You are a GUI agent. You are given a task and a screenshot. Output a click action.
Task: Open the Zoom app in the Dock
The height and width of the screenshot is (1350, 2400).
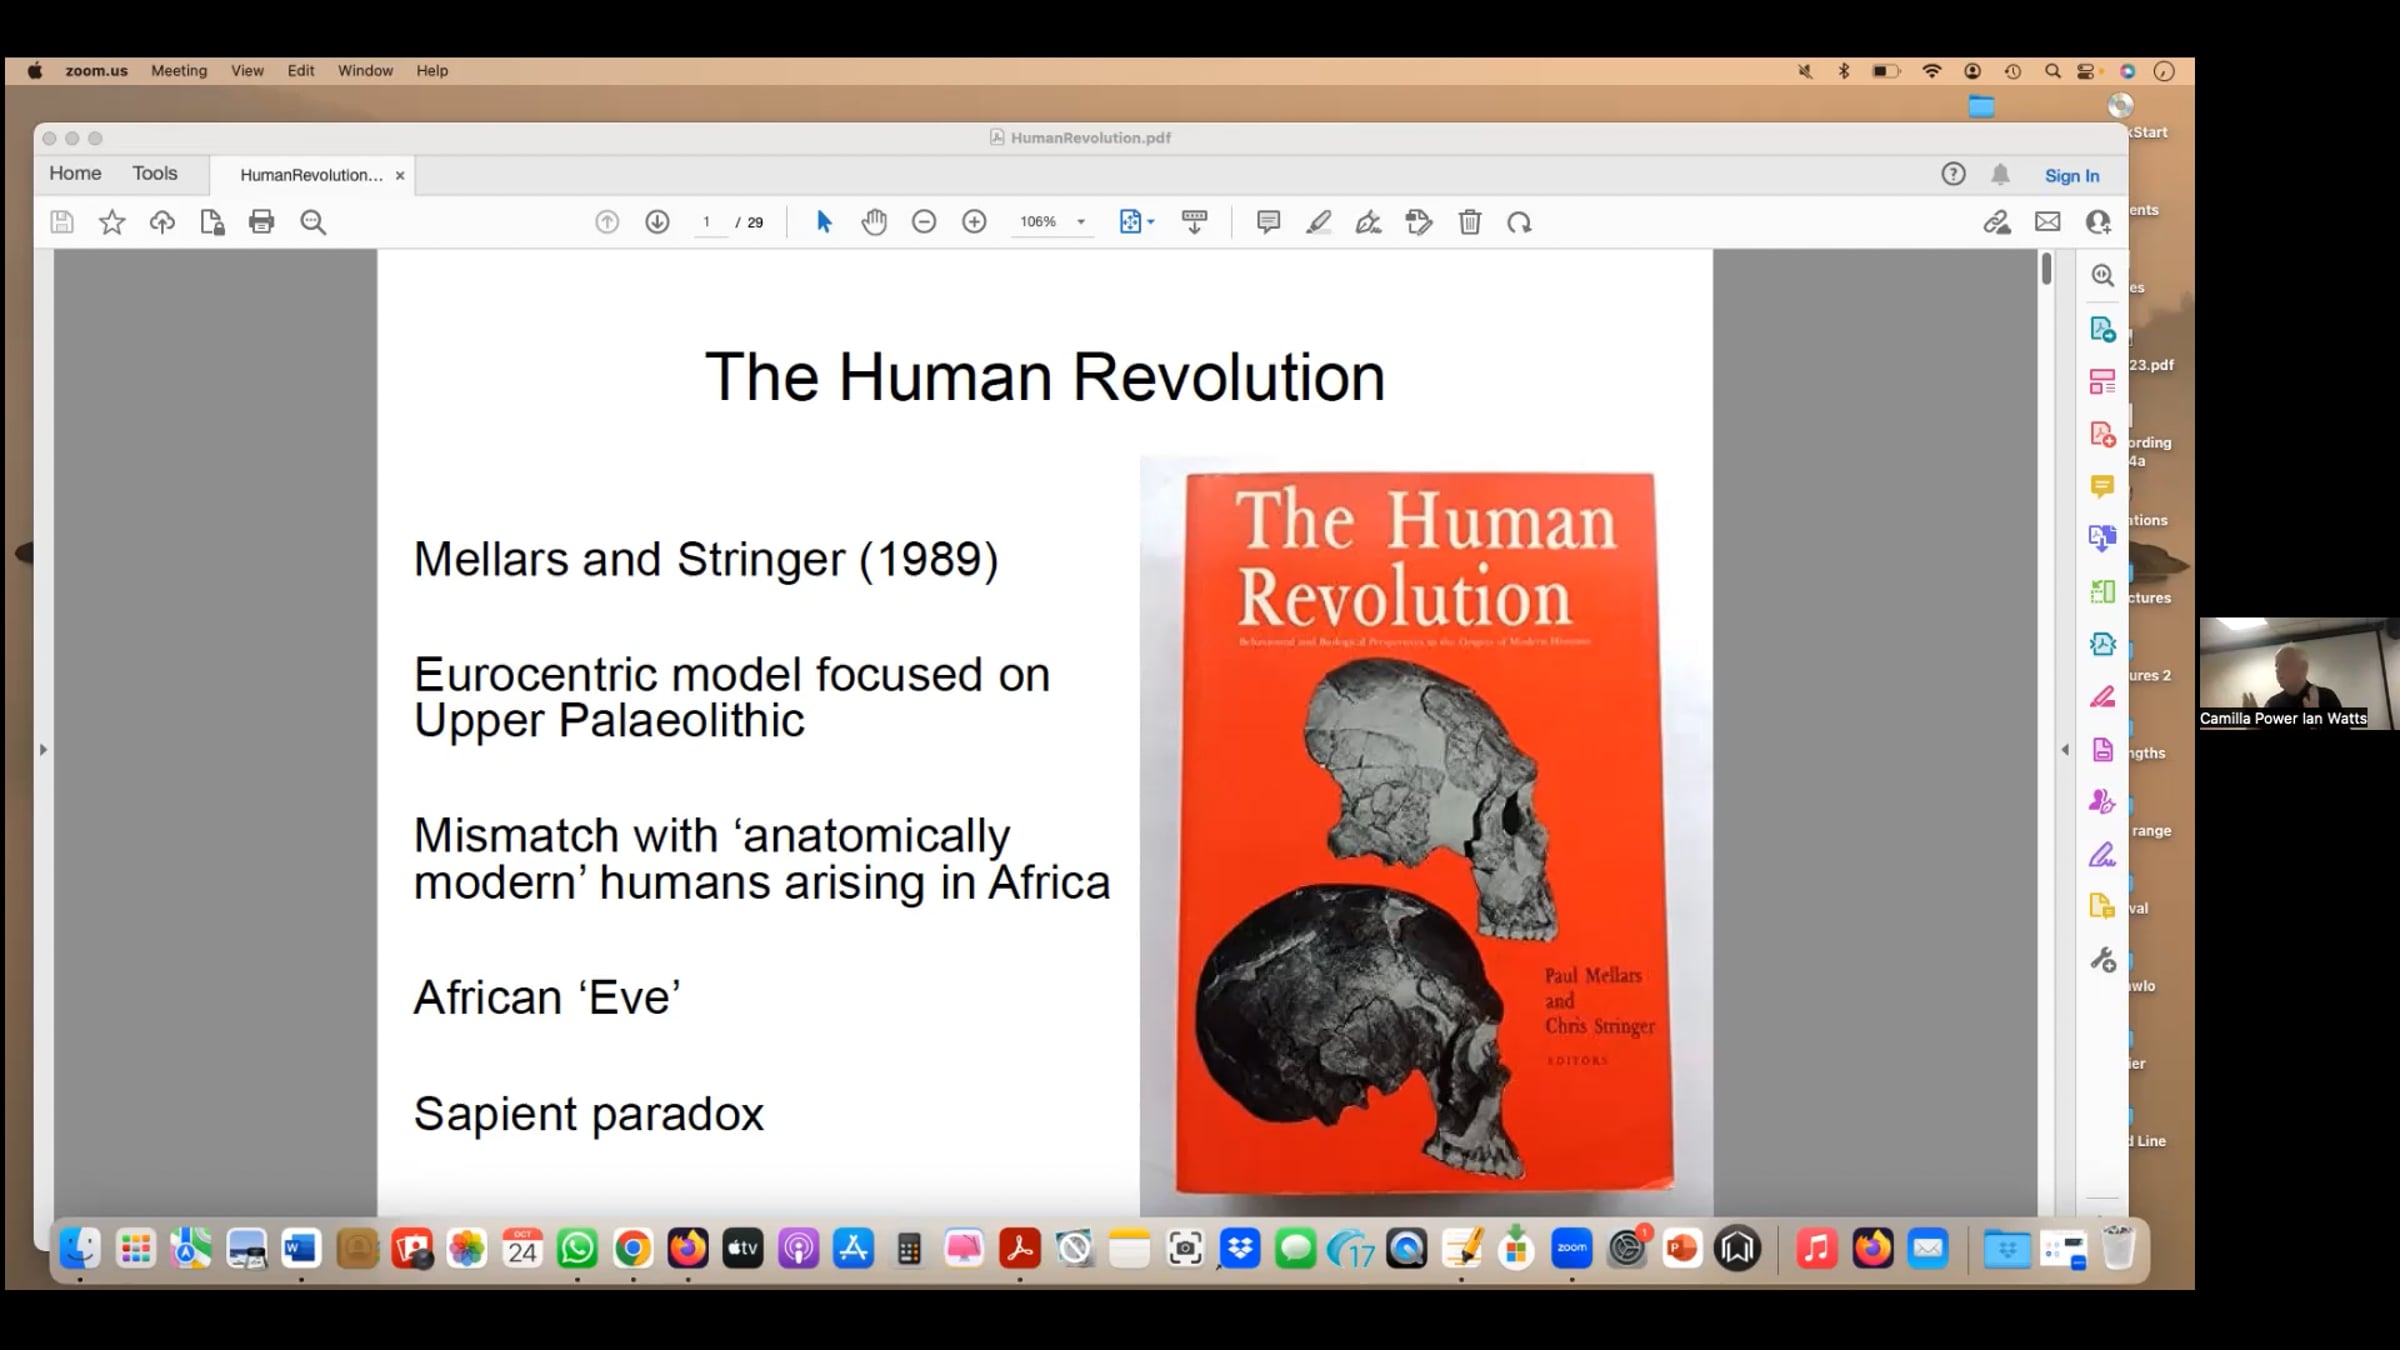[1571, 1248]
